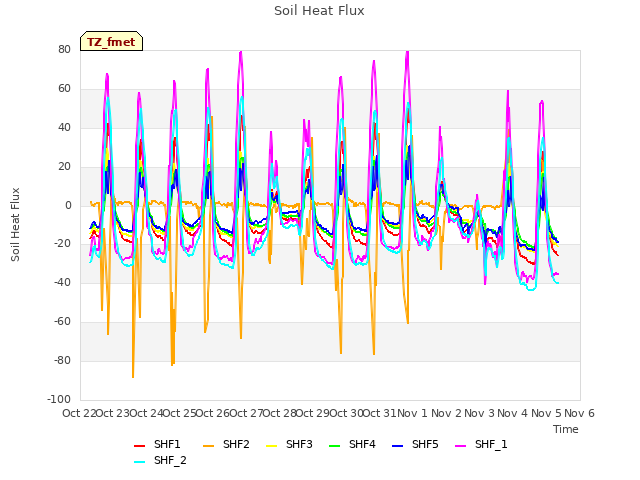640x480 pixels.
Task: Click the red SHF1 legend swatch
Action: [140, 446]
